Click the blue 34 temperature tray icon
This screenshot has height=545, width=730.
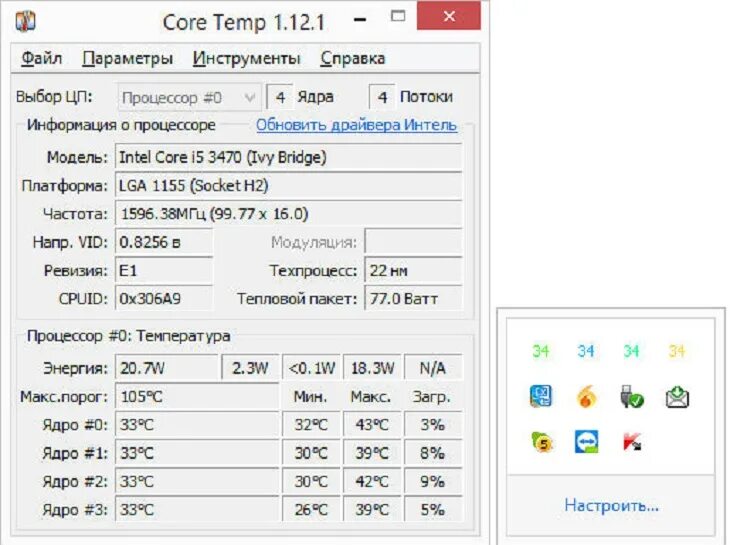tap(586, 351)
